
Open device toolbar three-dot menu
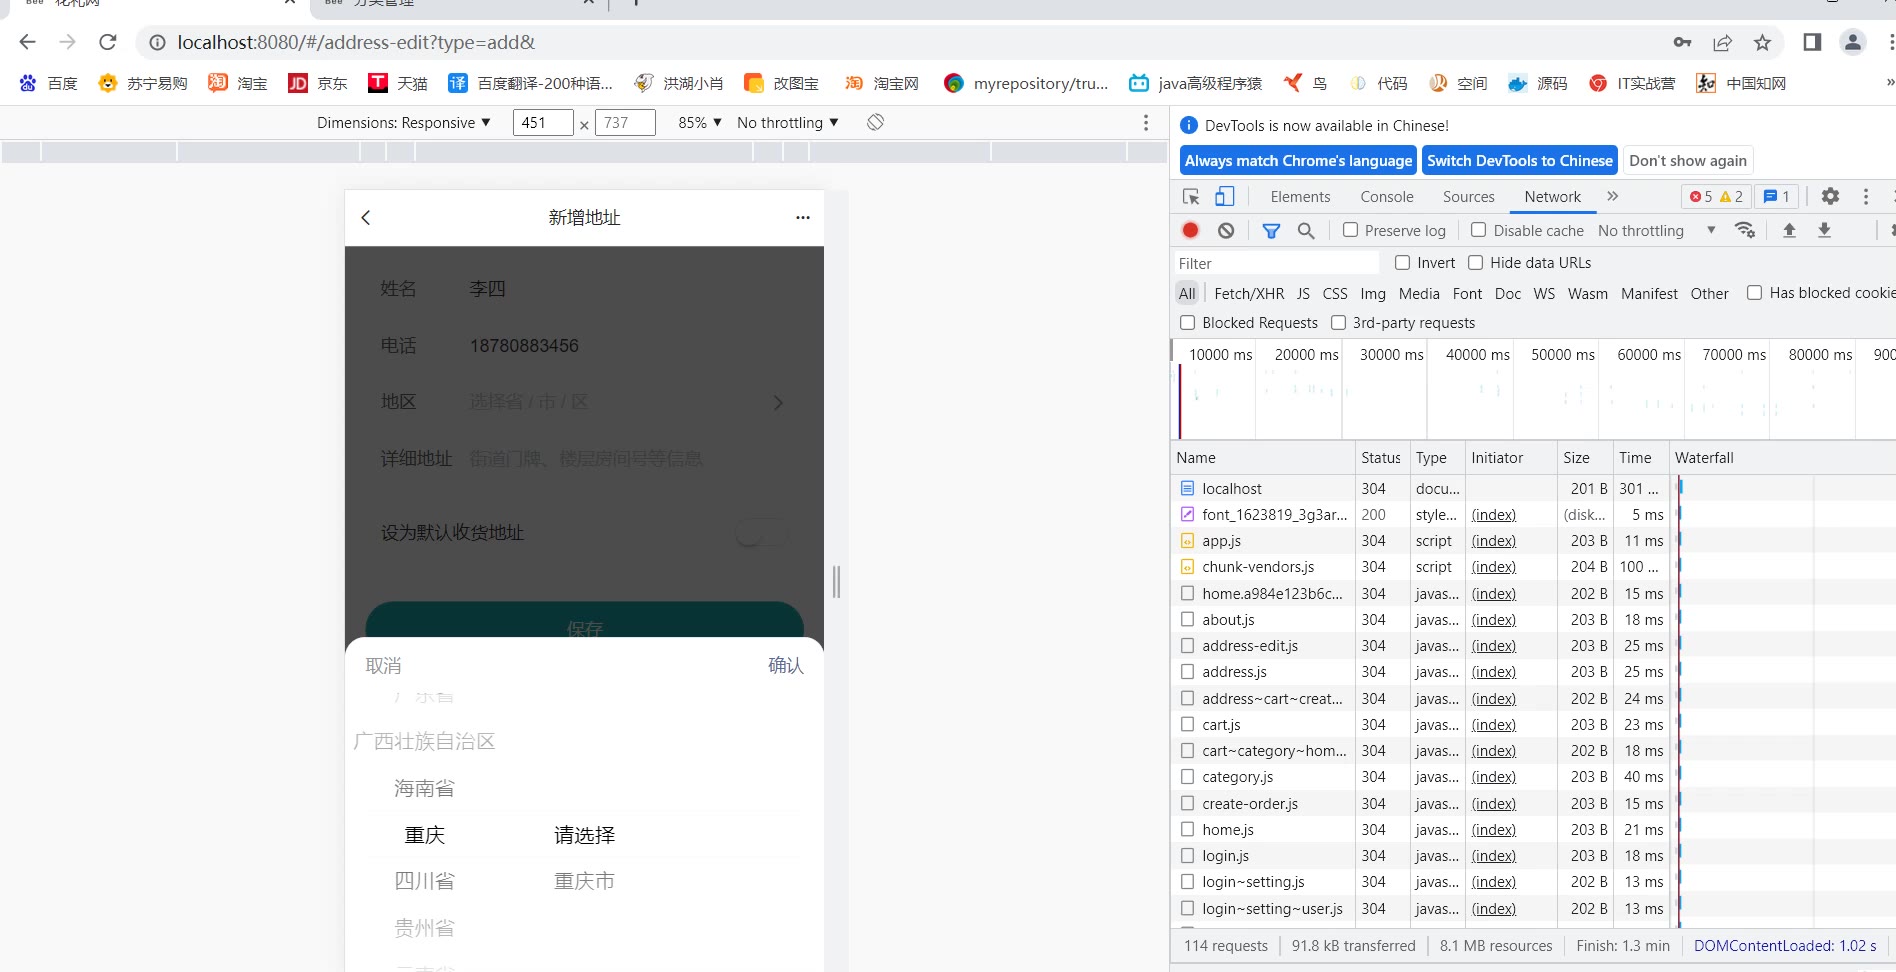point(1146,122)
